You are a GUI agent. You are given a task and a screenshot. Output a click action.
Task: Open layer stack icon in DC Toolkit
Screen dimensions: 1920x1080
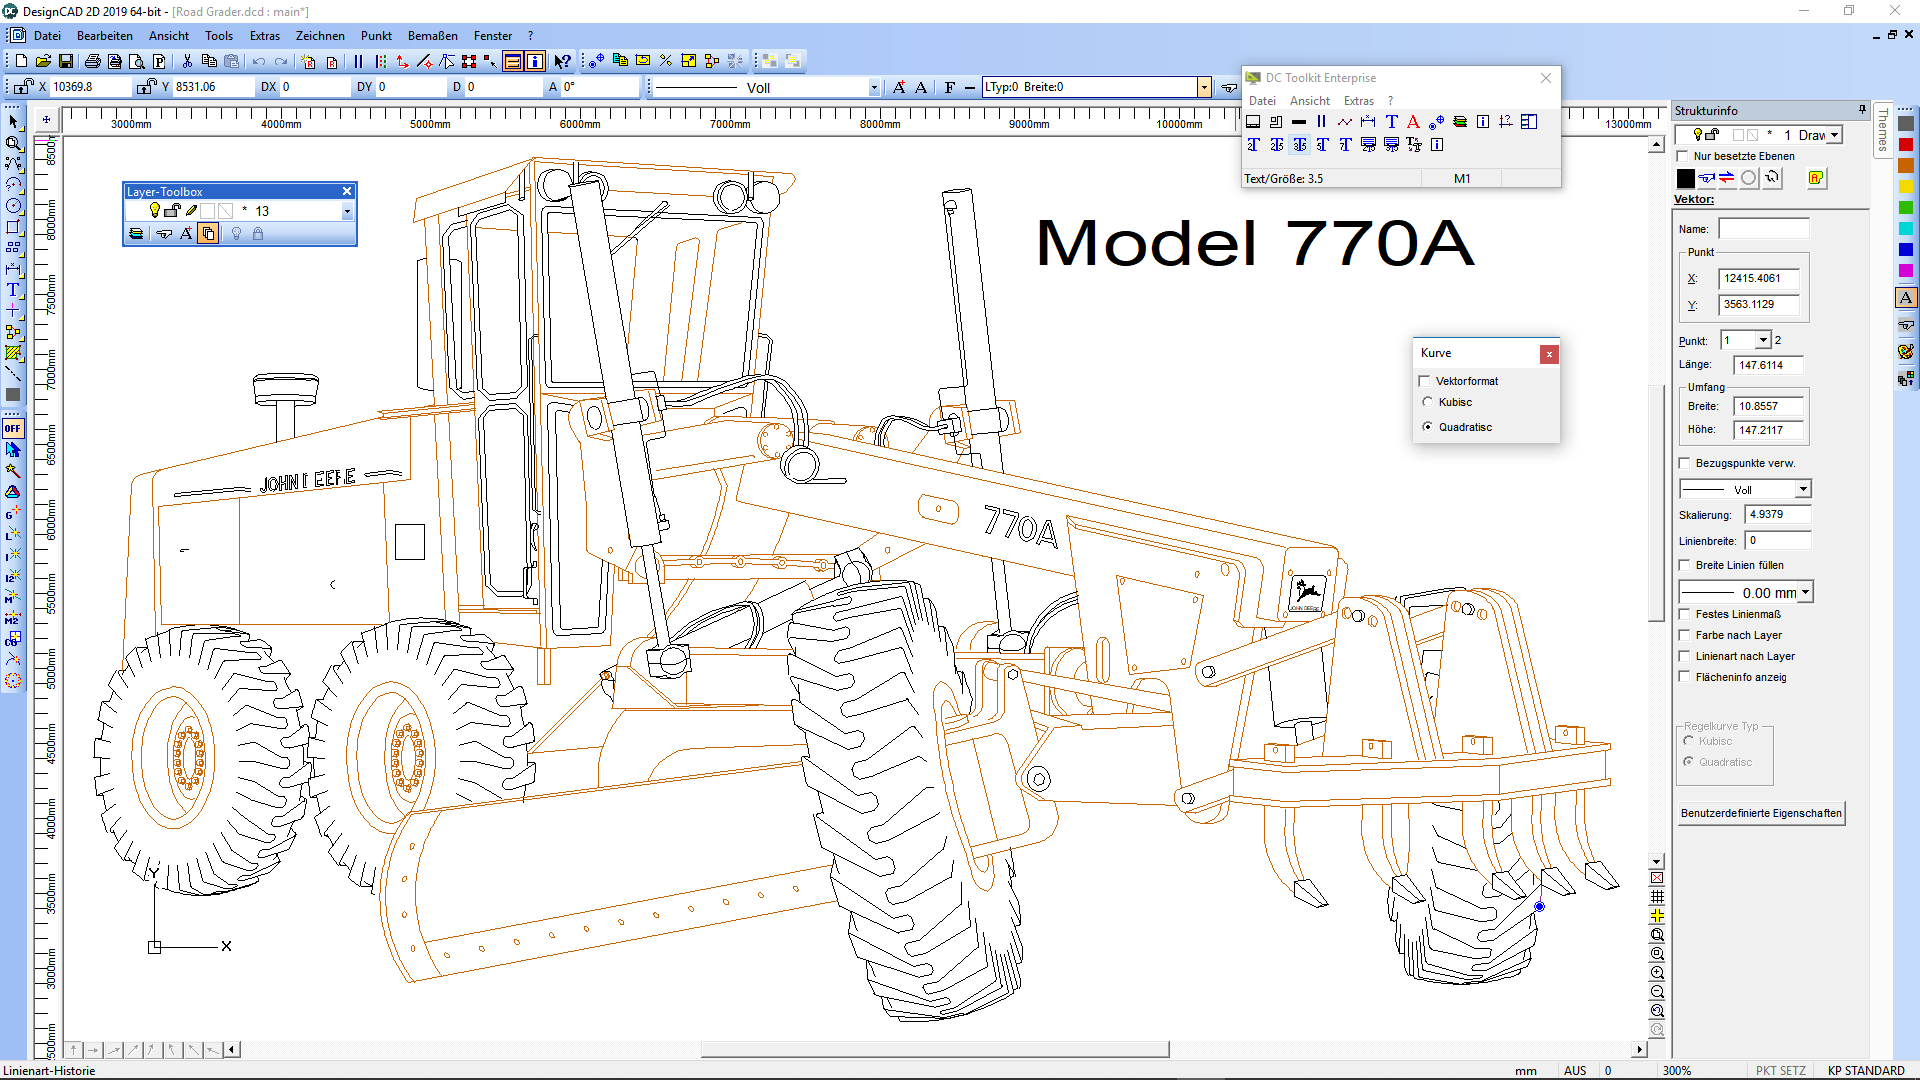pyautogui.click(x=1460, y=122)
